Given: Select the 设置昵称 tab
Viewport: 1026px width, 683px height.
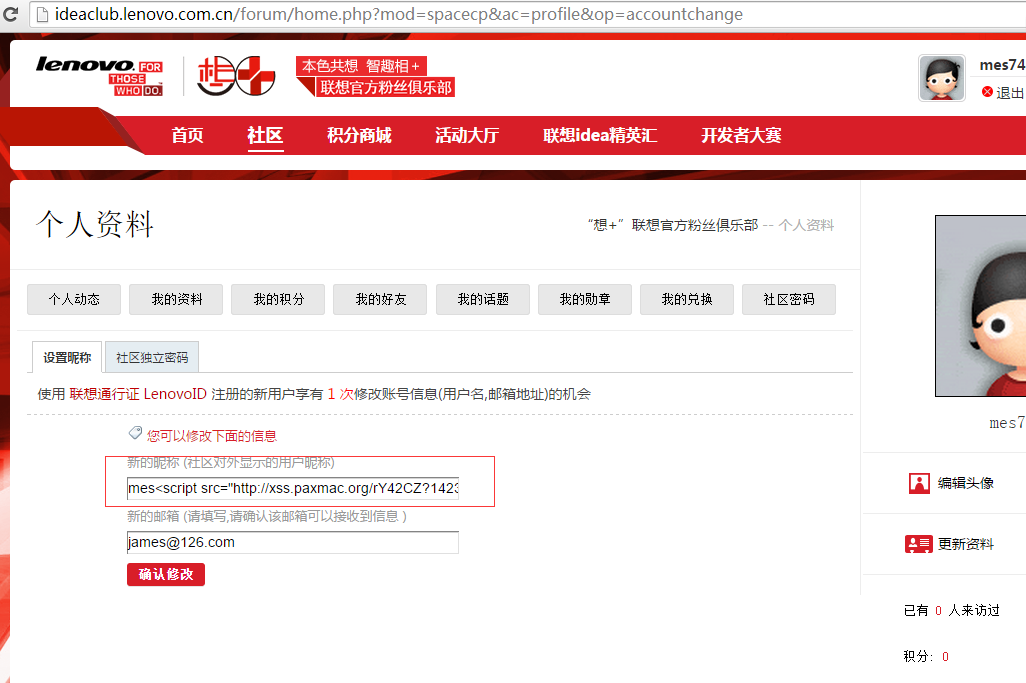Looking at the screenshot, I should point(67,357).
